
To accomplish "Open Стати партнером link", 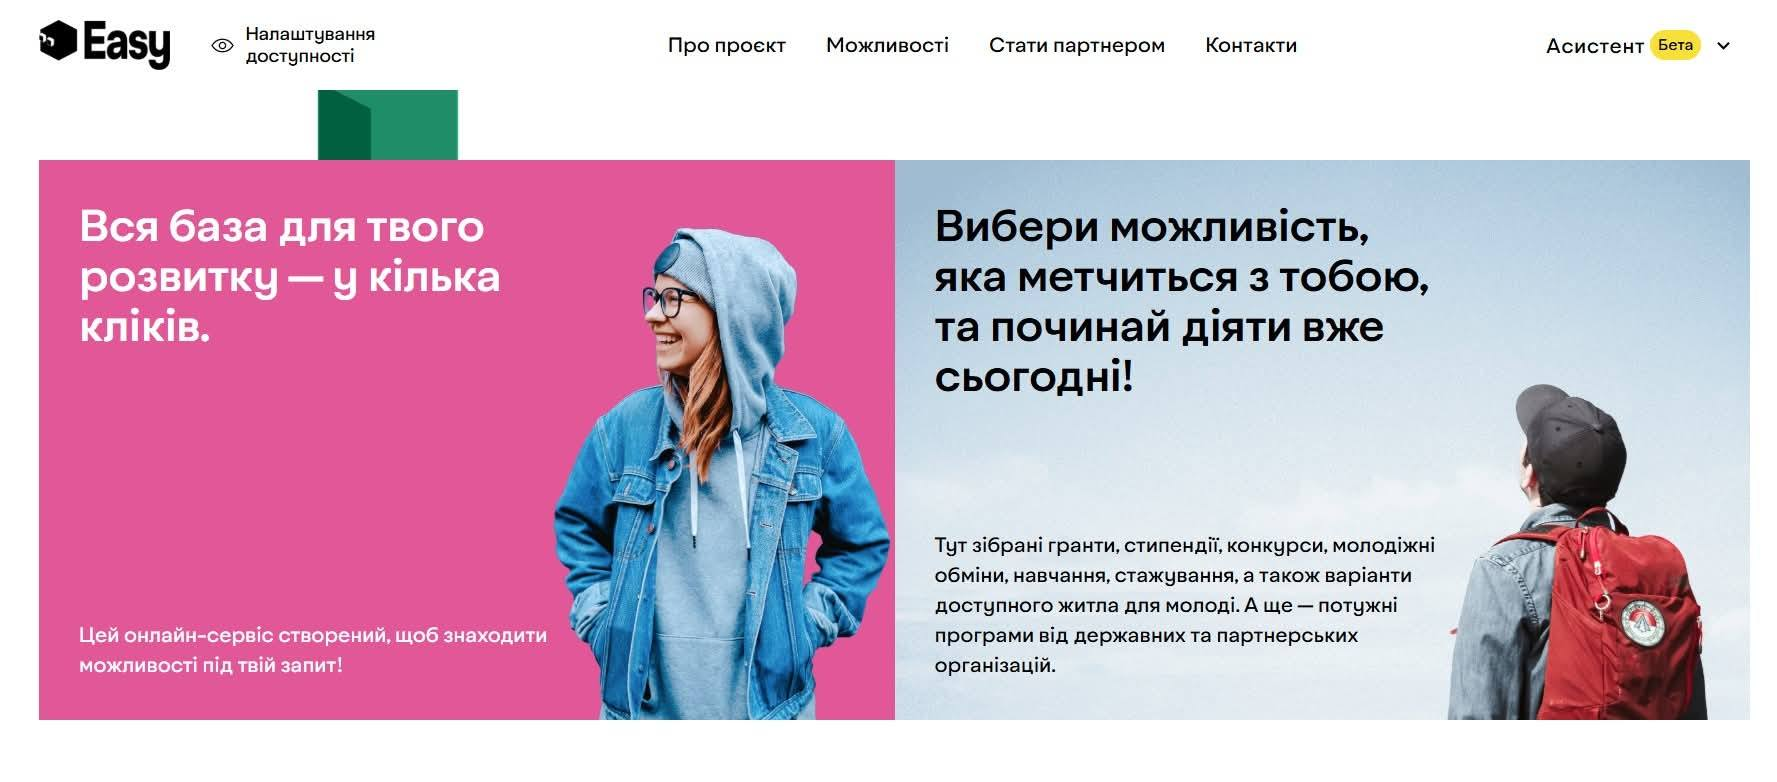I will 1076,45.
